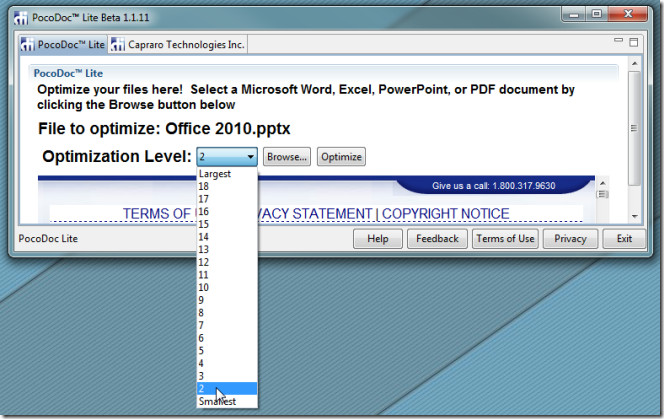Minimize the inner panel view
Image resolution: width=664 pixels, height=419 pixels.
[x=618, y=41]
